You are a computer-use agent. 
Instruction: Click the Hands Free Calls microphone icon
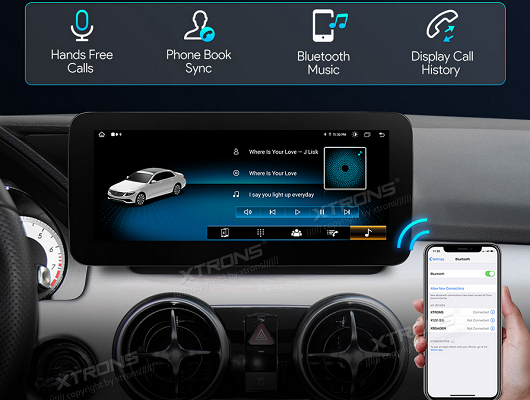(x=82, y=25)
